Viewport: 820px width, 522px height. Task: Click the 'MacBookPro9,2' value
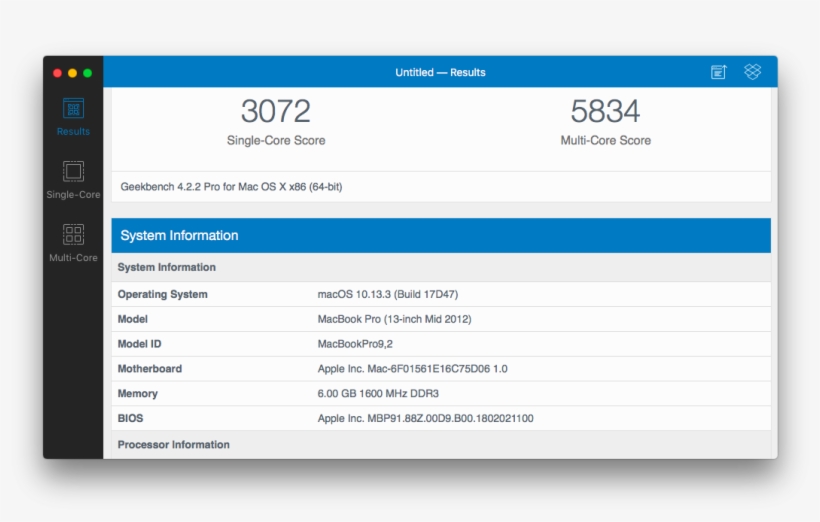[x=355, y=344]
